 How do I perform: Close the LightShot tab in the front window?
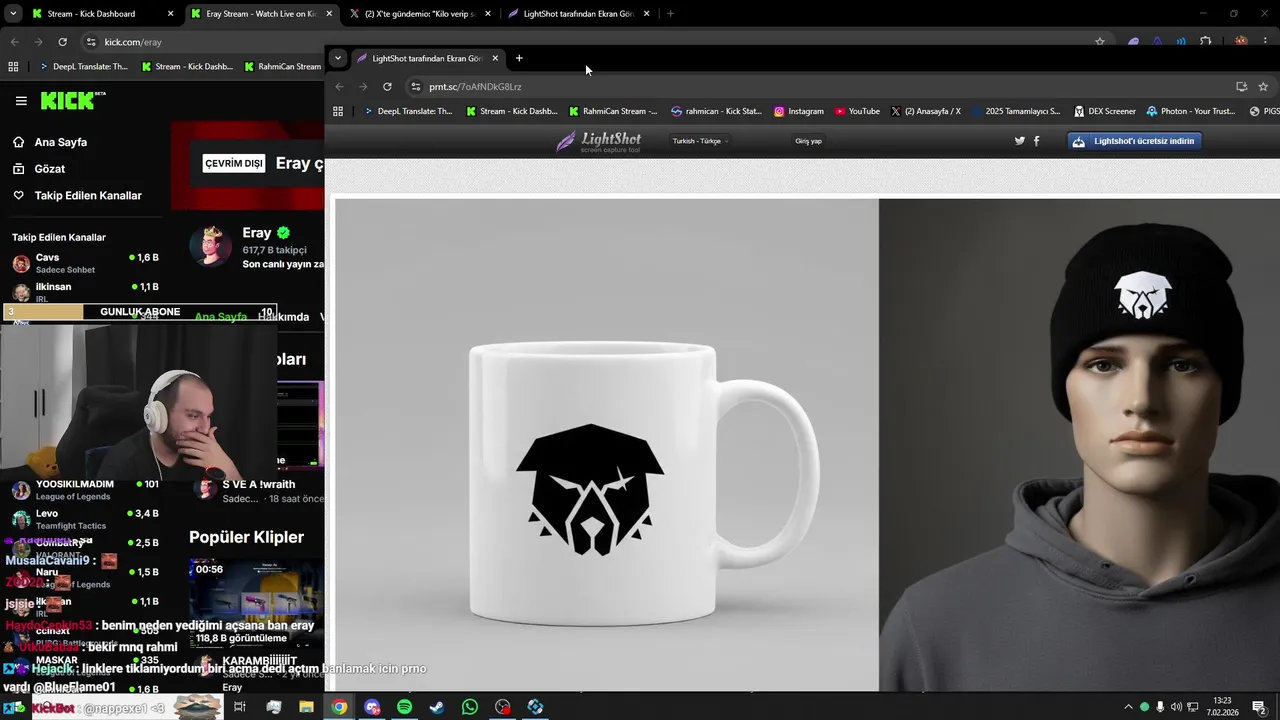(495, 58)
